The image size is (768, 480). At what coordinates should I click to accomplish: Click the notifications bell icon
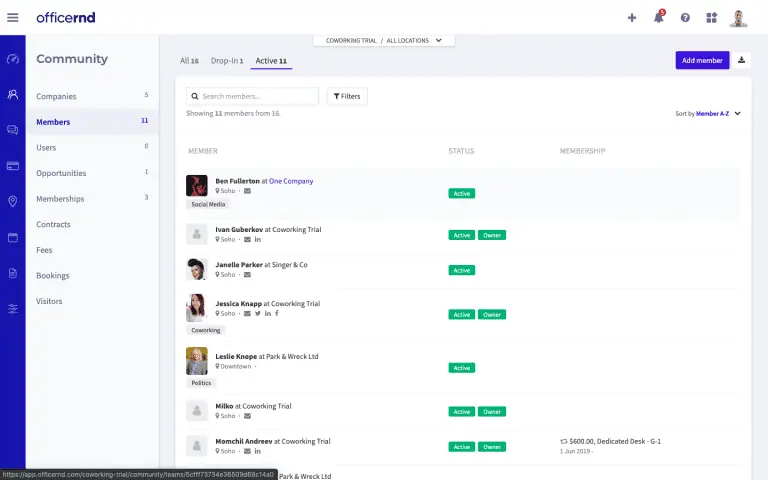point(658,17)
